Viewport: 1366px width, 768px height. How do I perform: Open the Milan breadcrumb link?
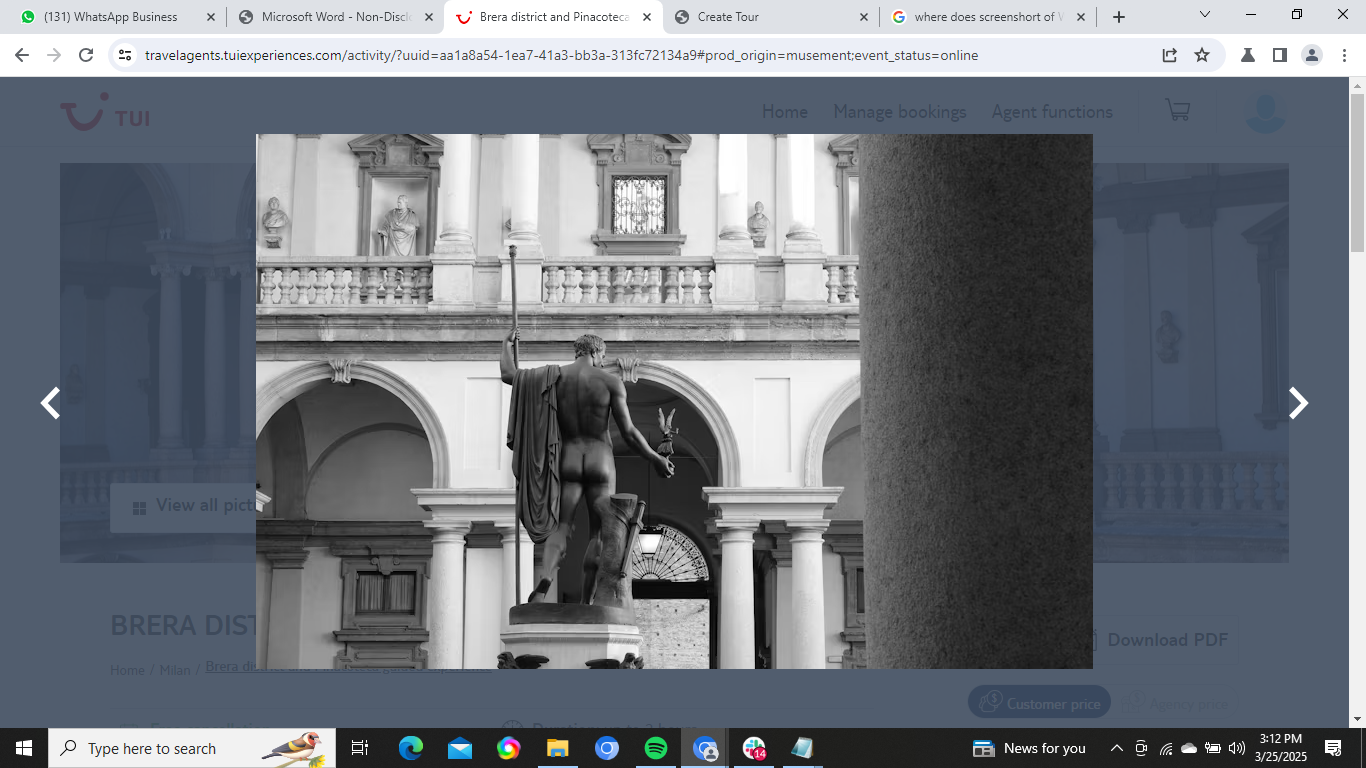pos(175,670)
